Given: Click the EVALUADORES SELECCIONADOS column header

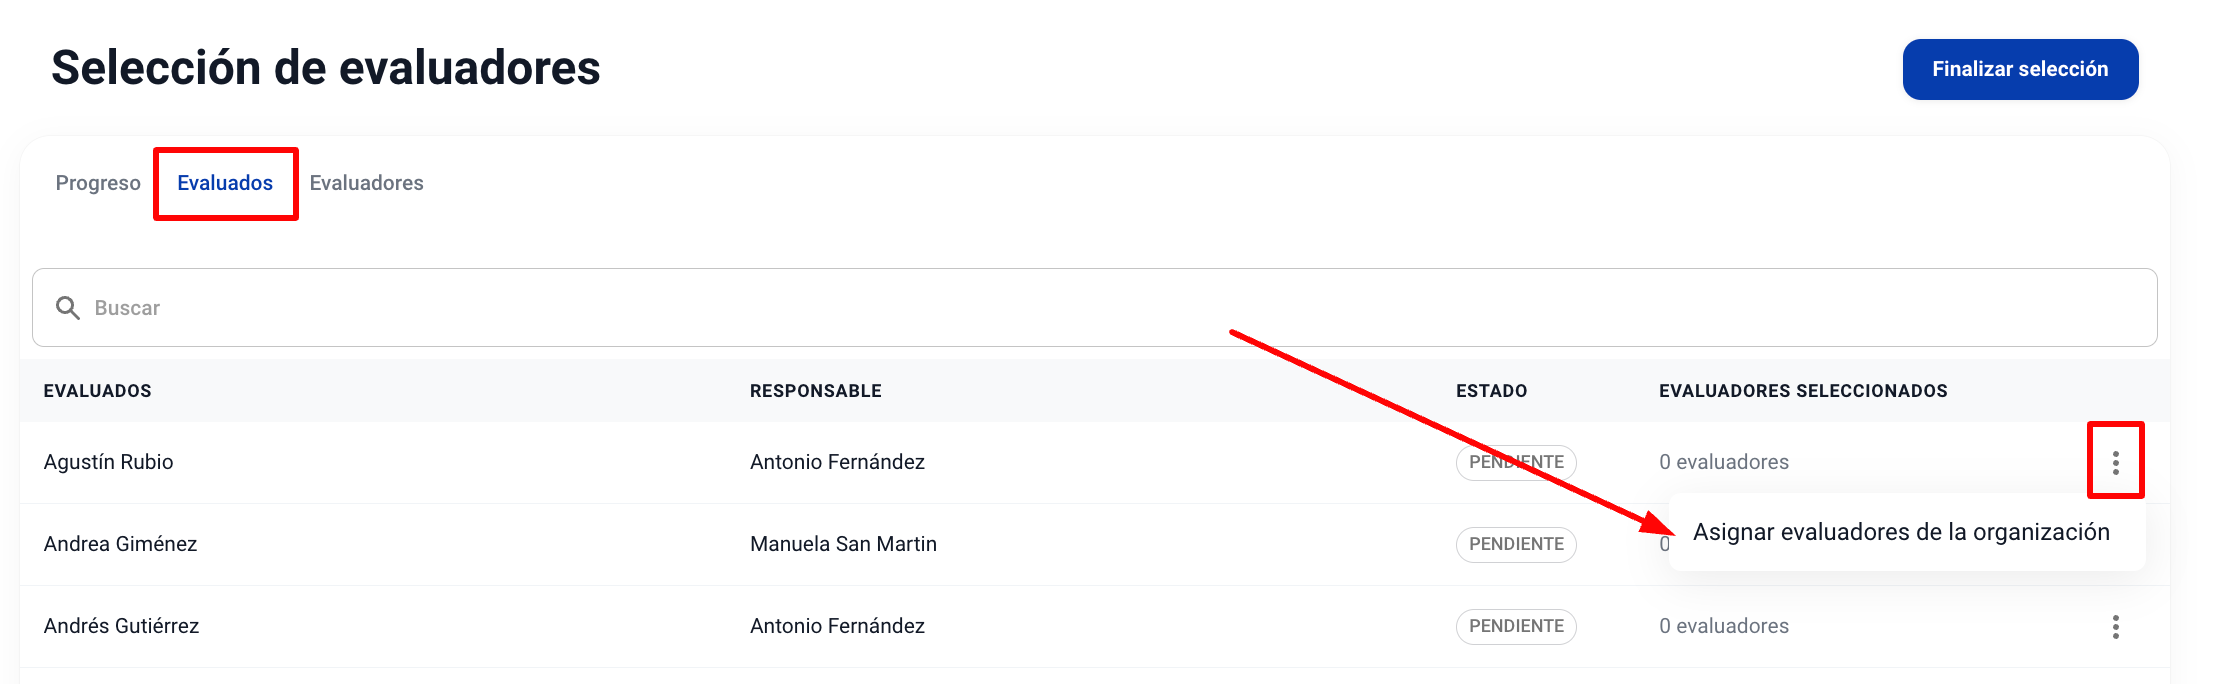Looking at the screenshot, I should tap(1803, 391).
